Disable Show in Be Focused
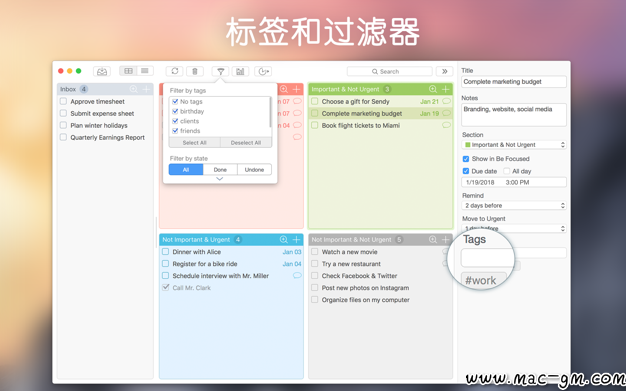 (x=466, y=159)
